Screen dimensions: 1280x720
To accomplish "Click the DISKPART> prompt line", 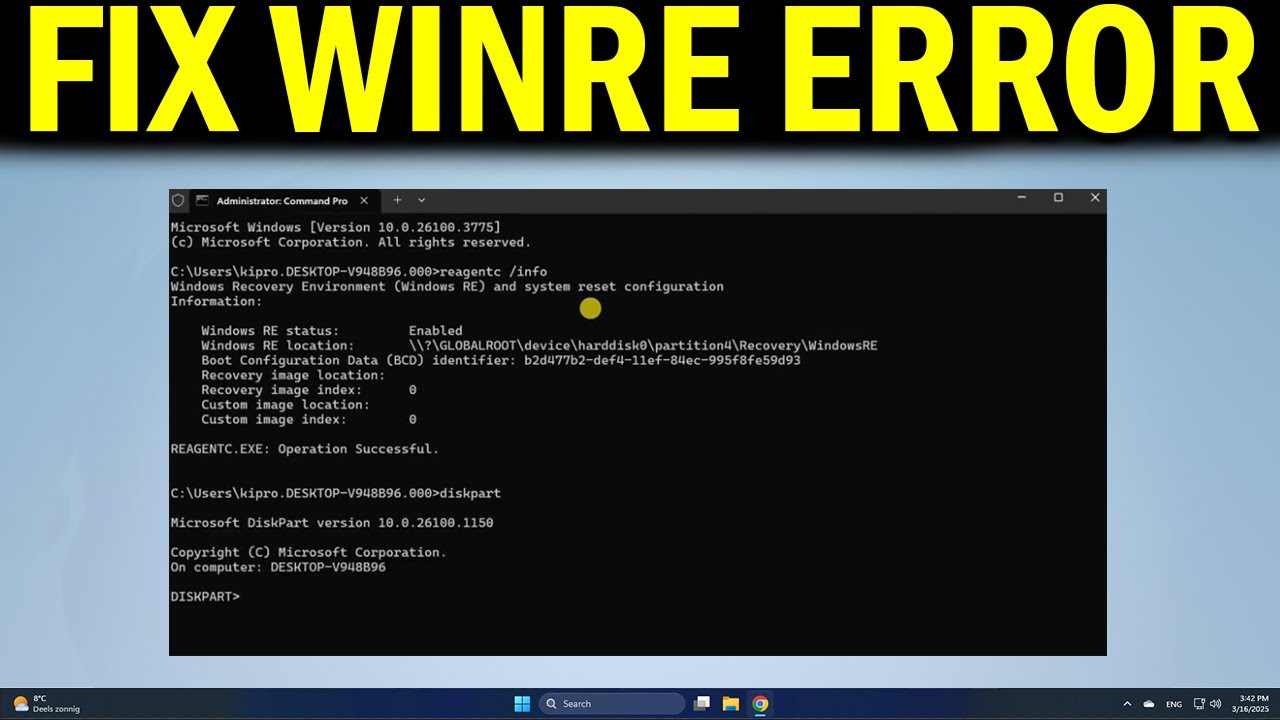I will click(x=205, y=597).
